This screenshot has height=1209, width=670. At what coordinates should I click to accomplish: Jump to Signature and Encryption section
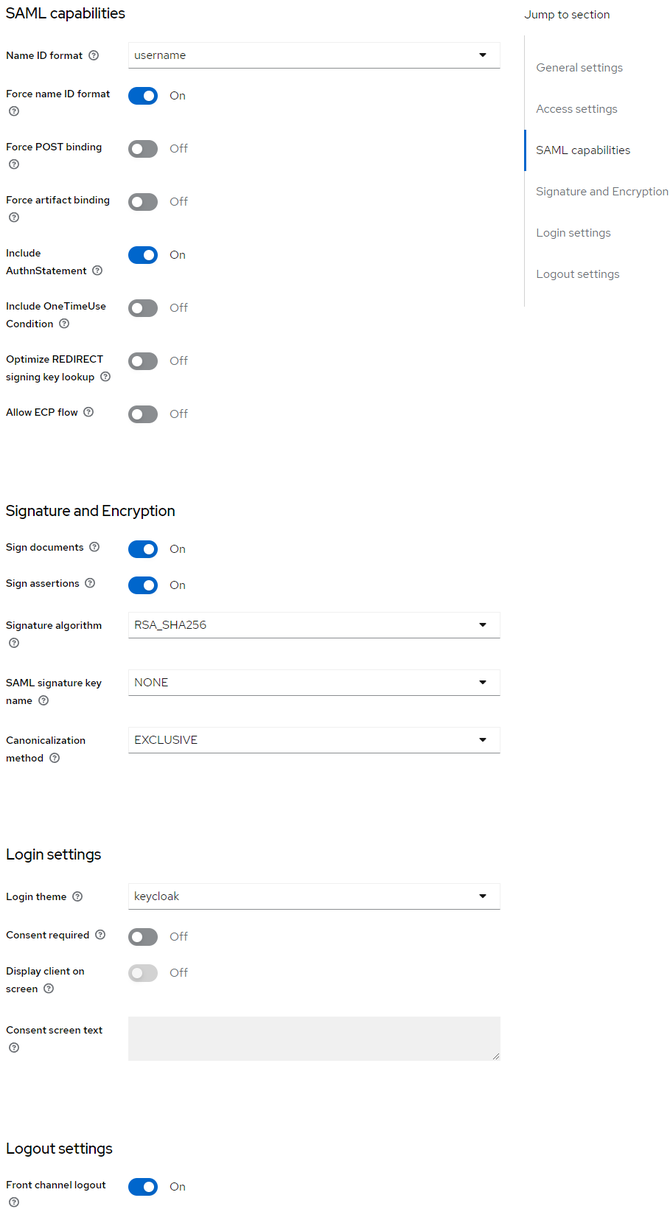(x=602, y=191)
